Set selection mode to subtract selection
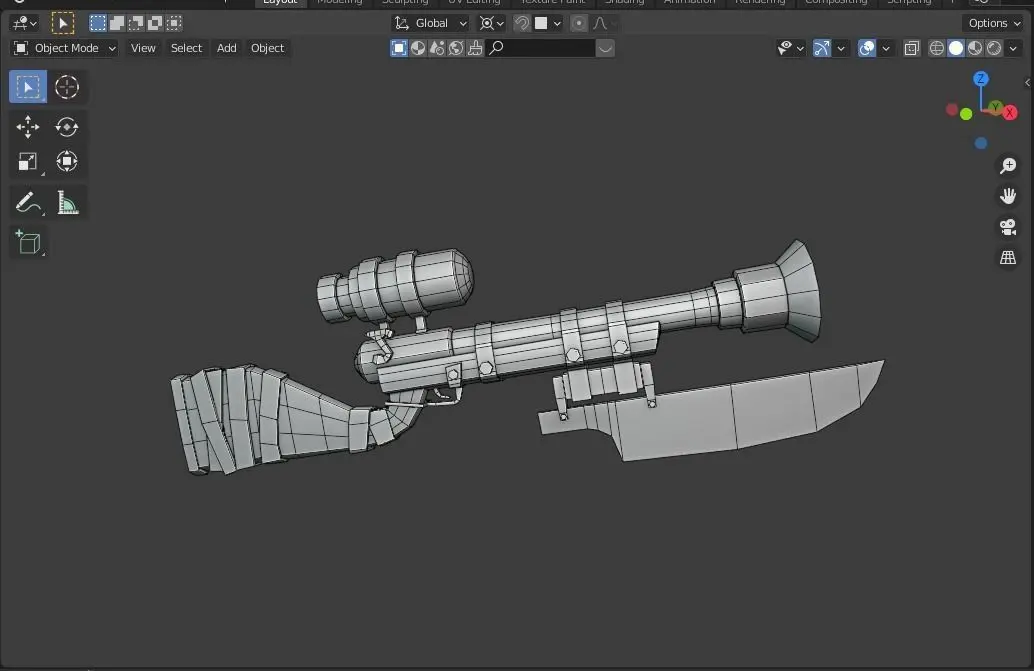 tap(136, 24)
